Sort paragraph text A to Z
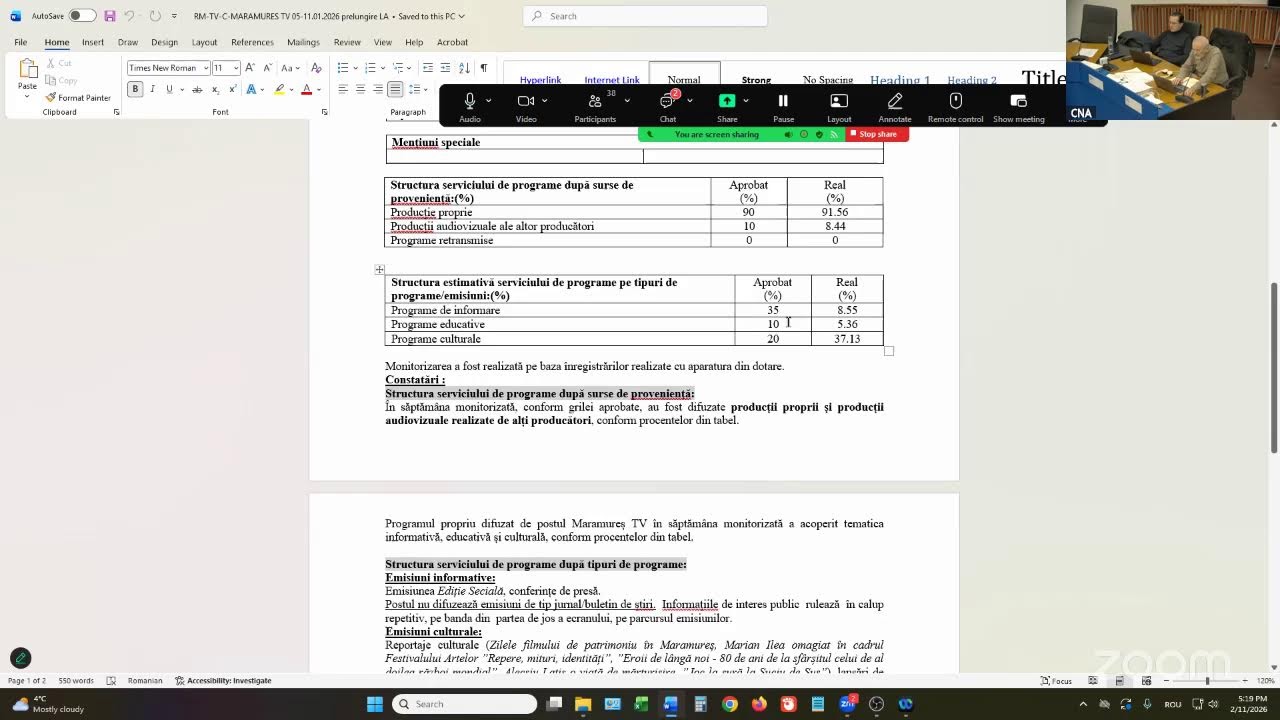The height and width of the screenshot is (720, 1280). coord(464,68)
